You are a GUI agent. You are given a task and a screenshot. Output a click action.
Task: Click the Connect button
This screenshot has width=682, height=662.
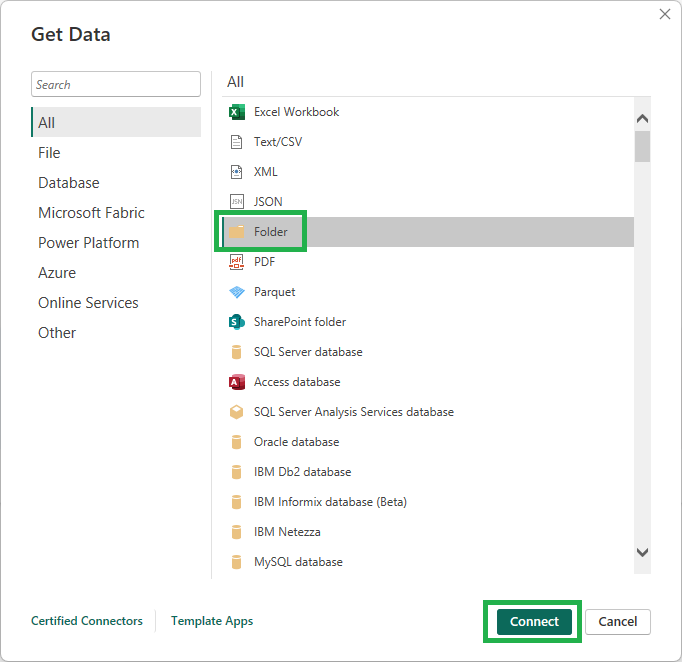(534, 622)
